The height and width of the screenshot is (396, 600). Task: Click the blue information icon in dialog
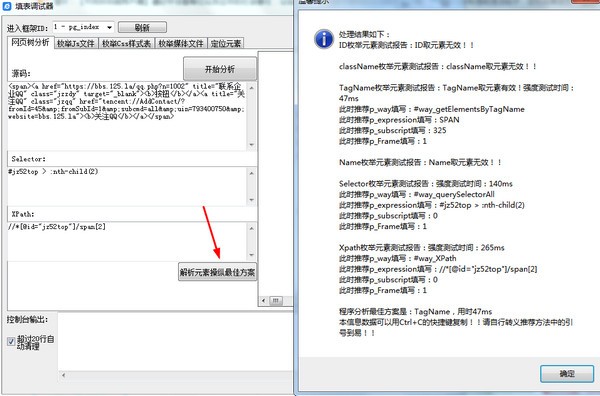tap(324, 39)
